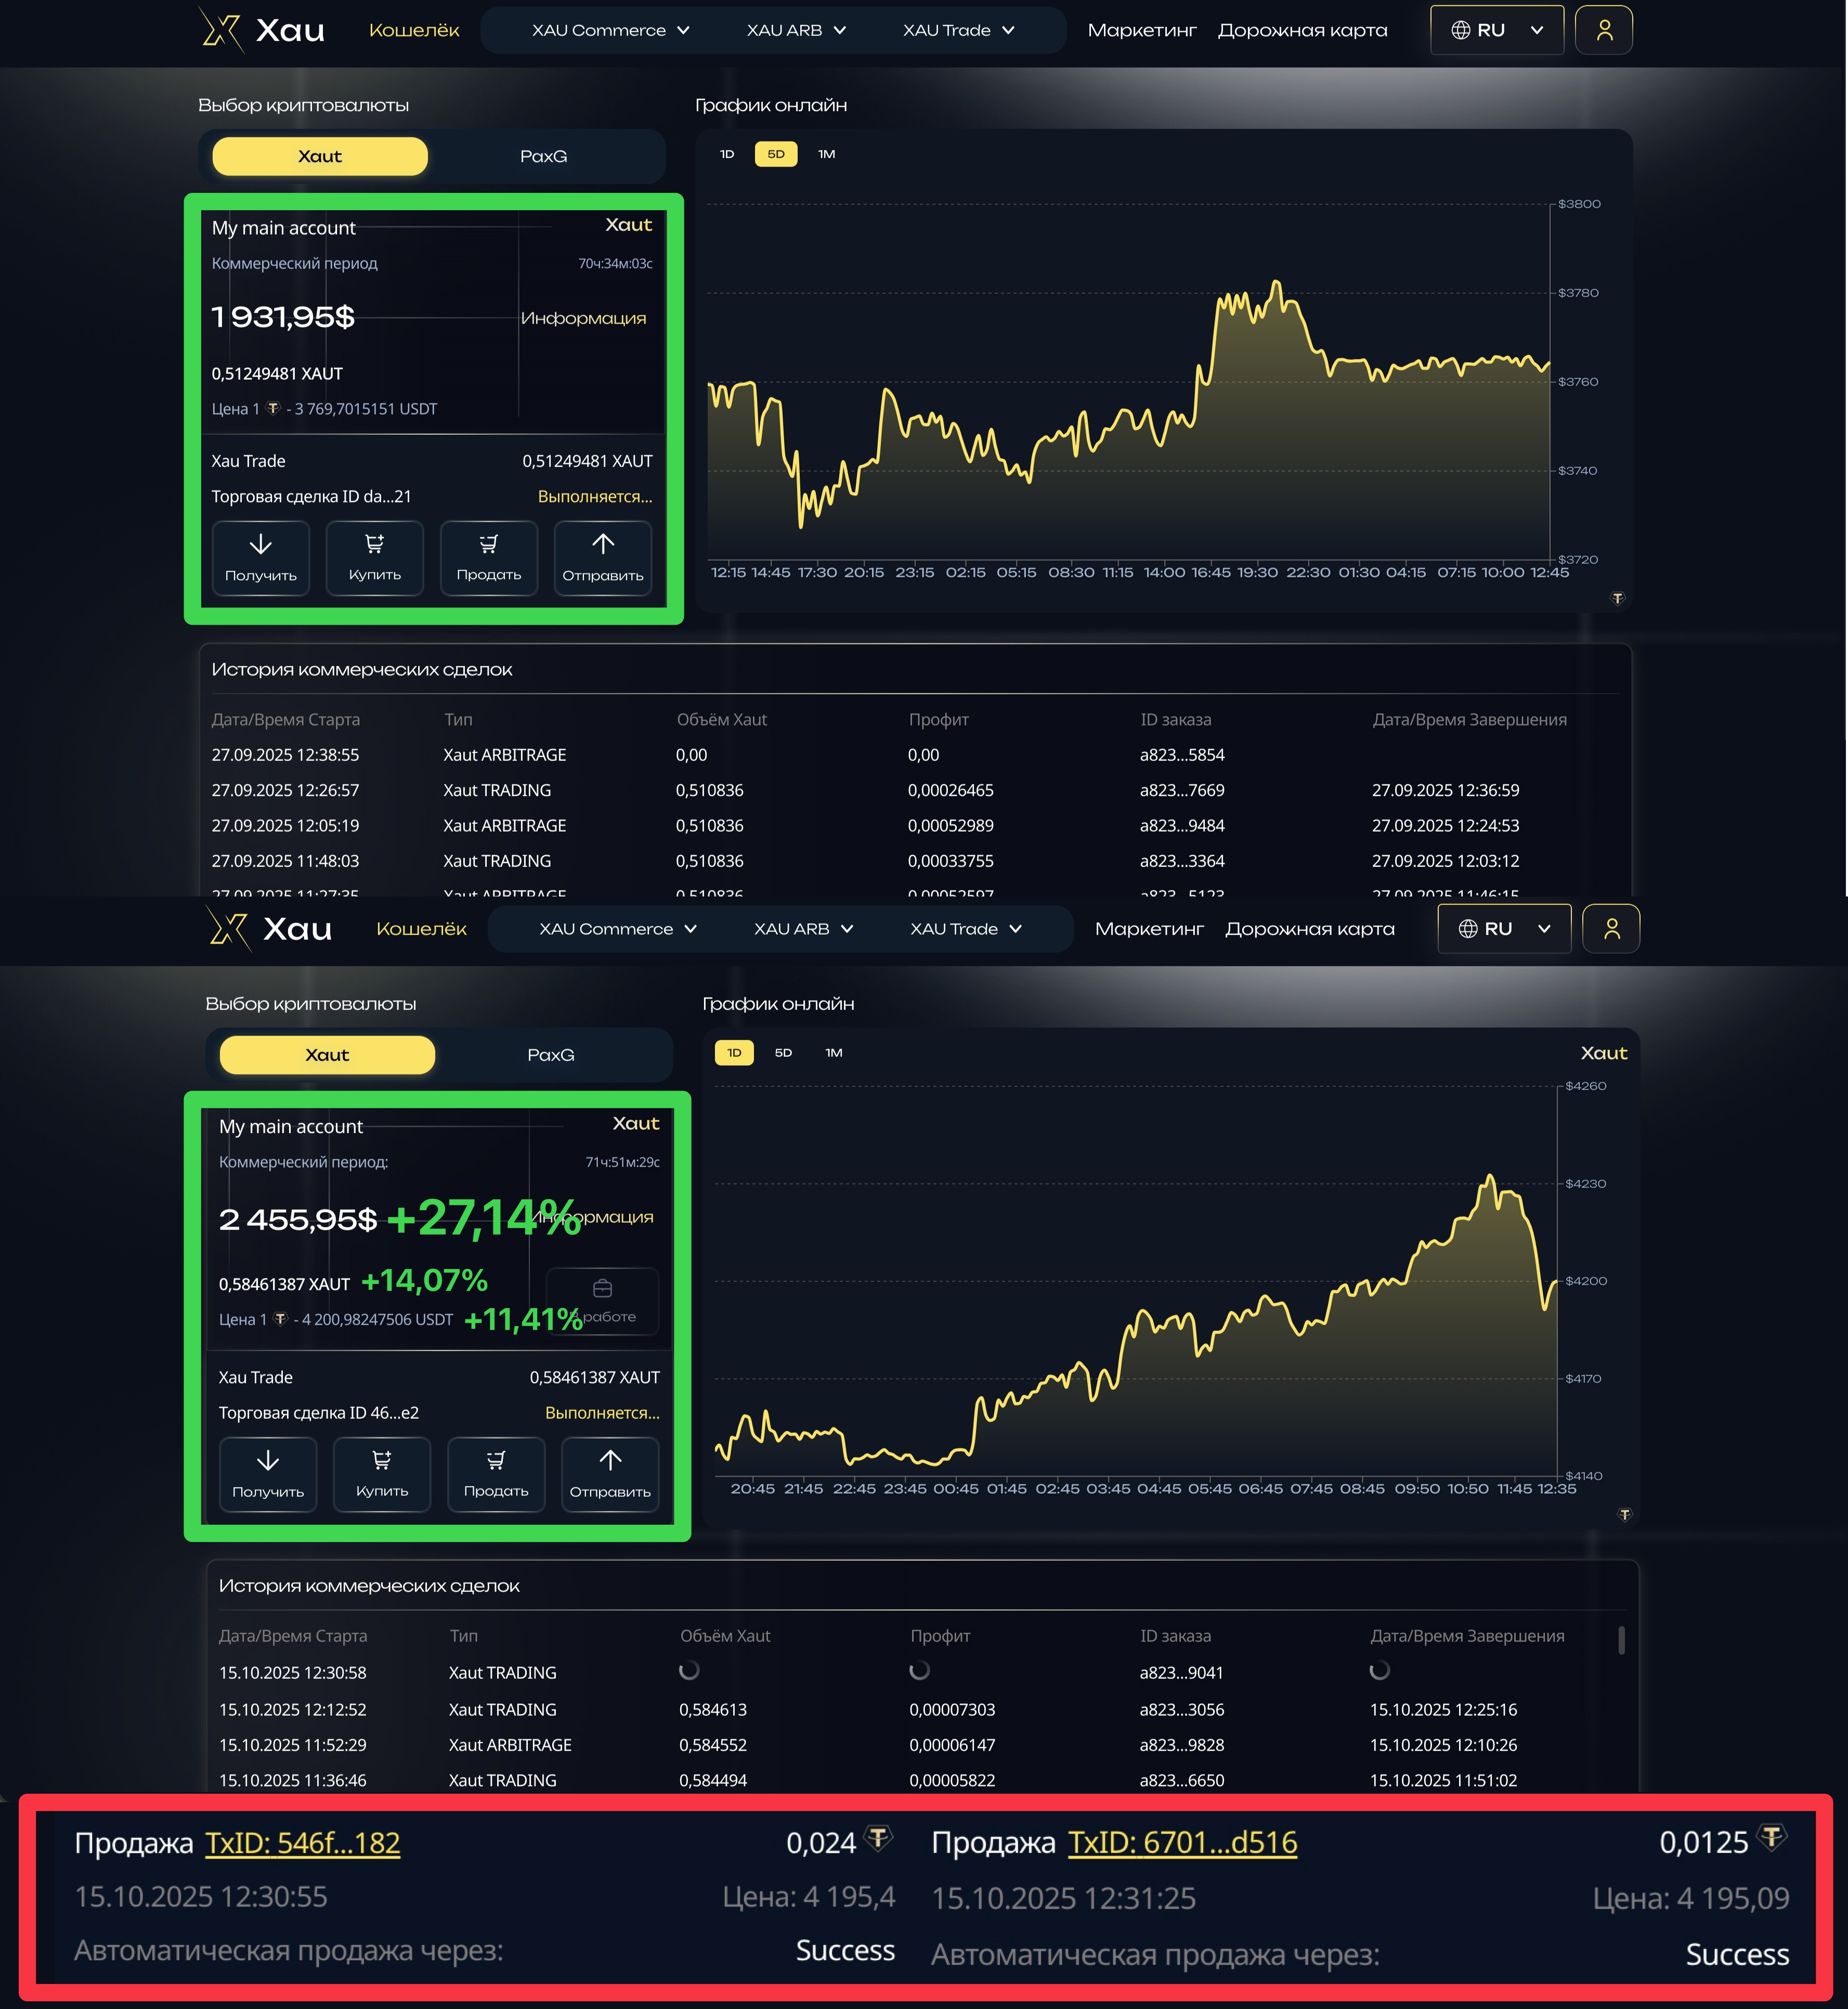Open user profile icon in the uppermost header
This screenshot has height=2009, width=1848.
[1604, 30]
